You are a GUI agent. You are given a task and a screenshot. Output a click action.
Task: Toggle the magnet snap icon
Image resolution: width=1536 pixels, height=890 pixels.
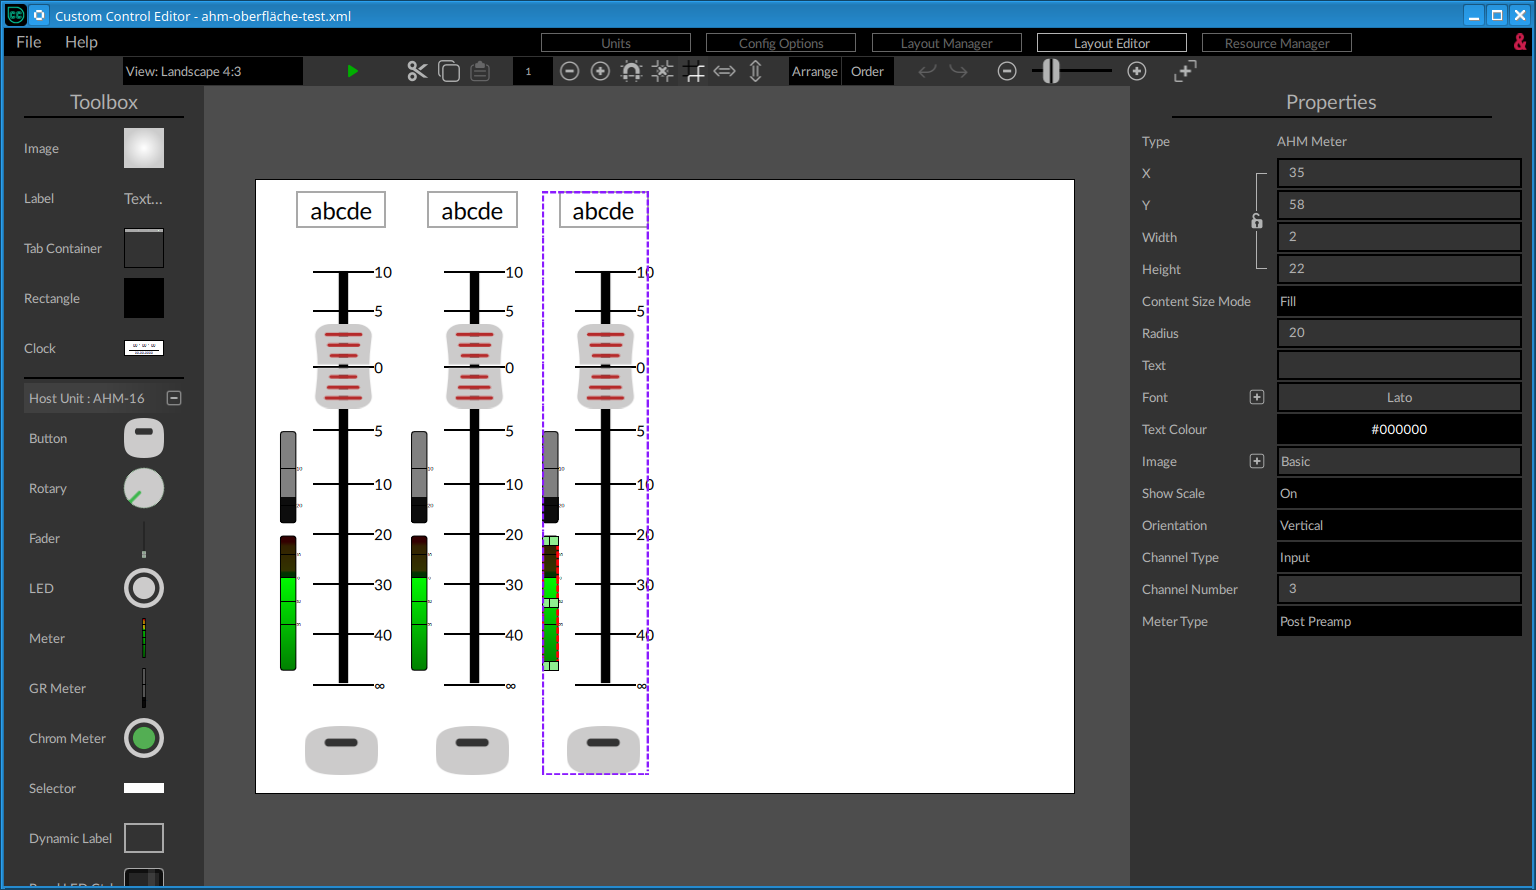tap(631, 71)
